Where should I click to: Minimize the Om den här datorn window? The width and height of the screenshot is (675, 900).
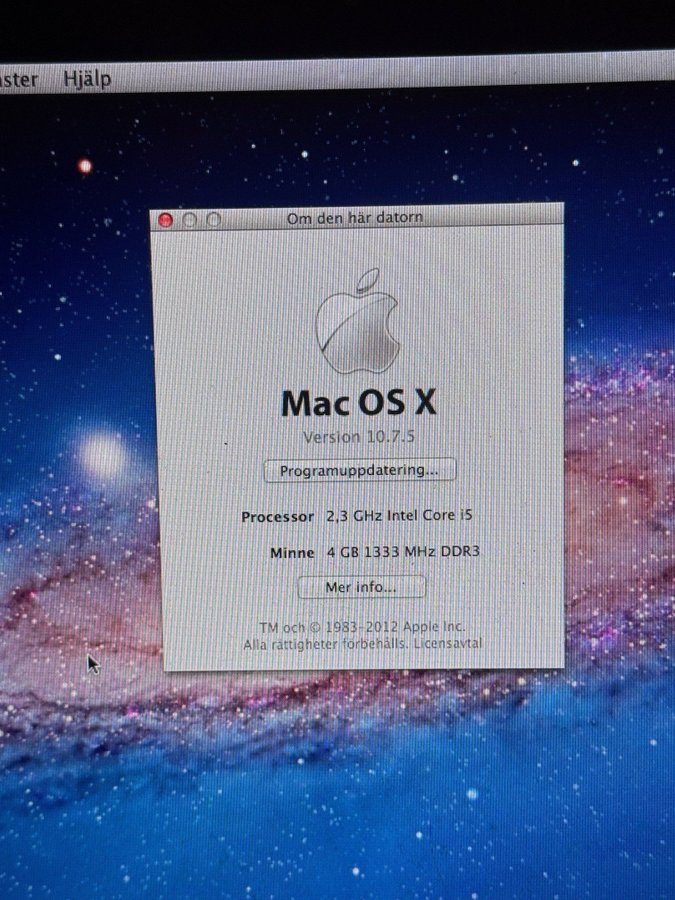[x=189, y=220]
